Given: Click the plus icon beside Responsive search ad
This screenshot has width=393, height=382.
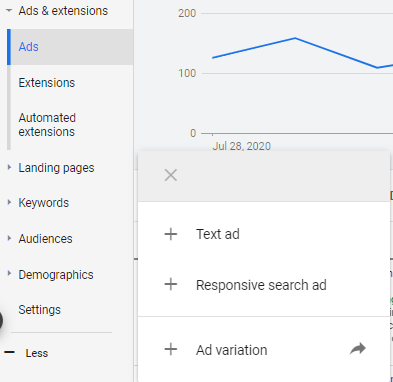Looking at the screenshot, I should click(x=171, y=285).
